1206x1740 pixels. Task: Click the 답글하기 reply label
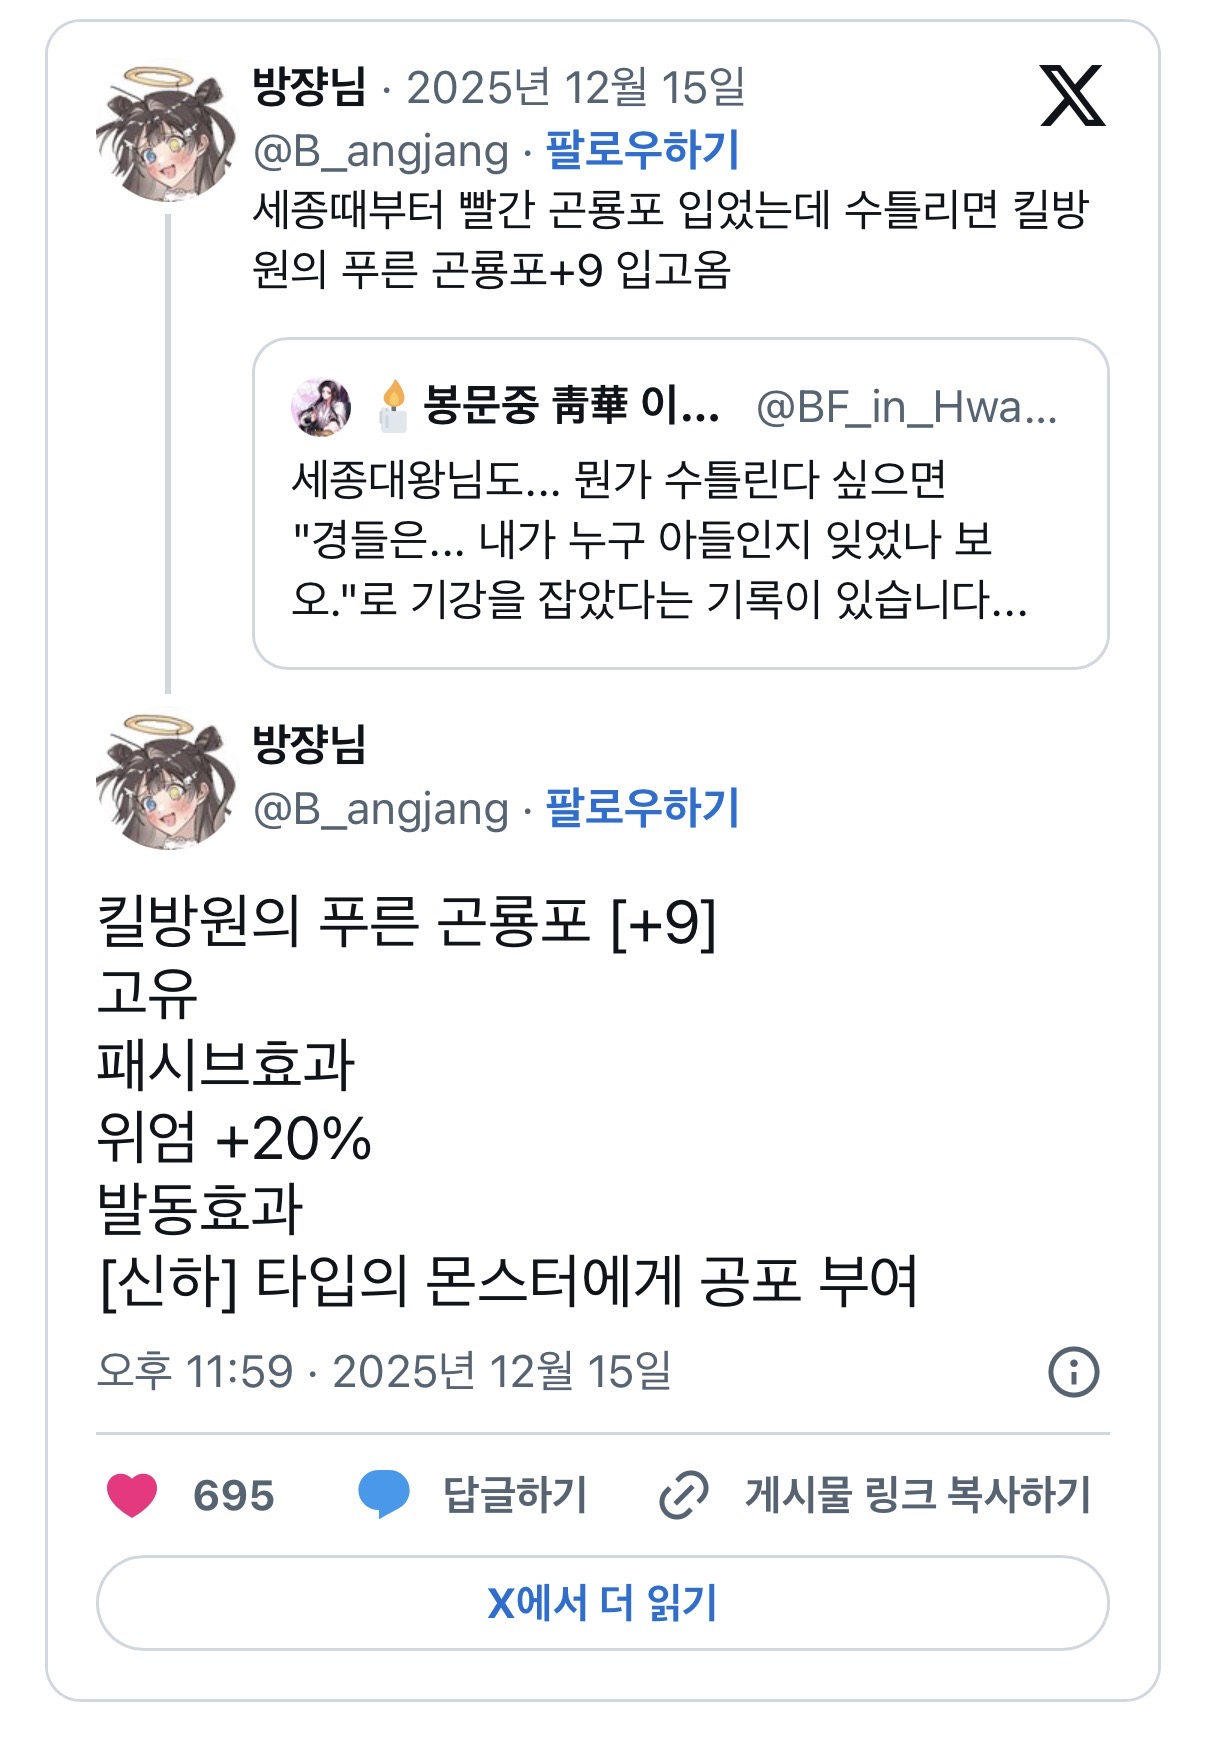point(515,1496)
